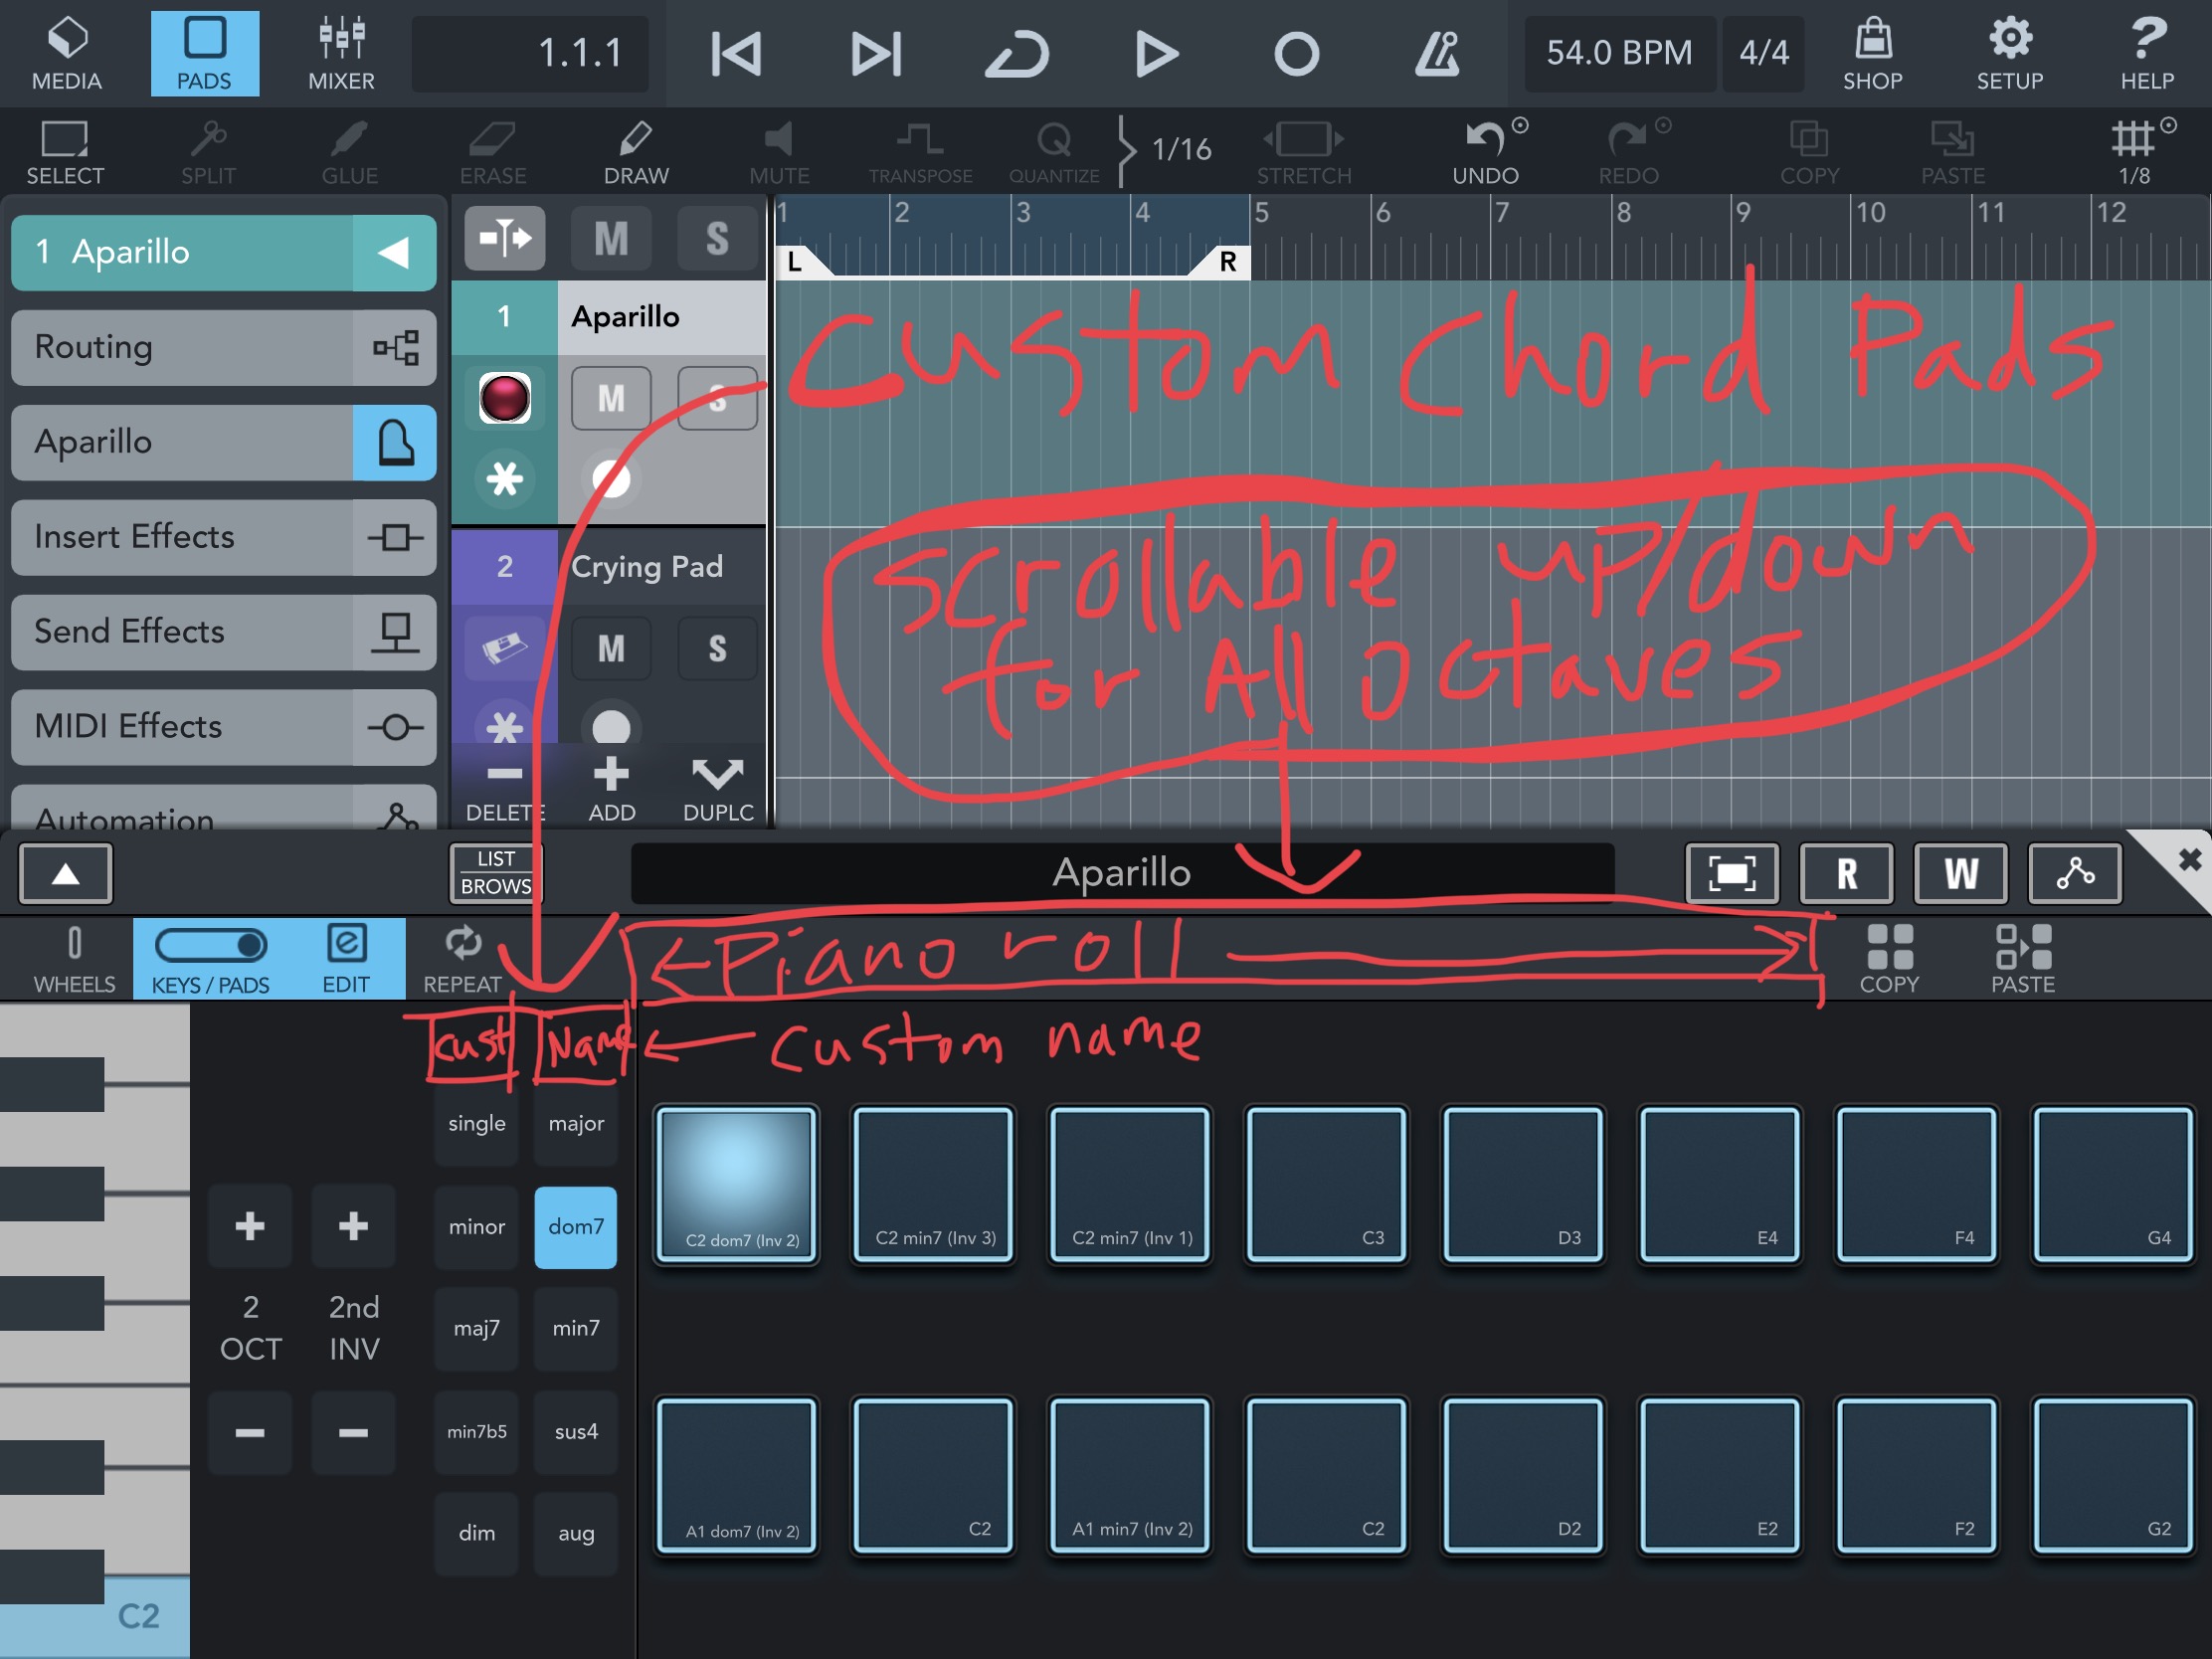Toggle the Keys / Pads switch
Image resolution: width=2212 pixels, height=1659 pixels.
click(210, 945)
